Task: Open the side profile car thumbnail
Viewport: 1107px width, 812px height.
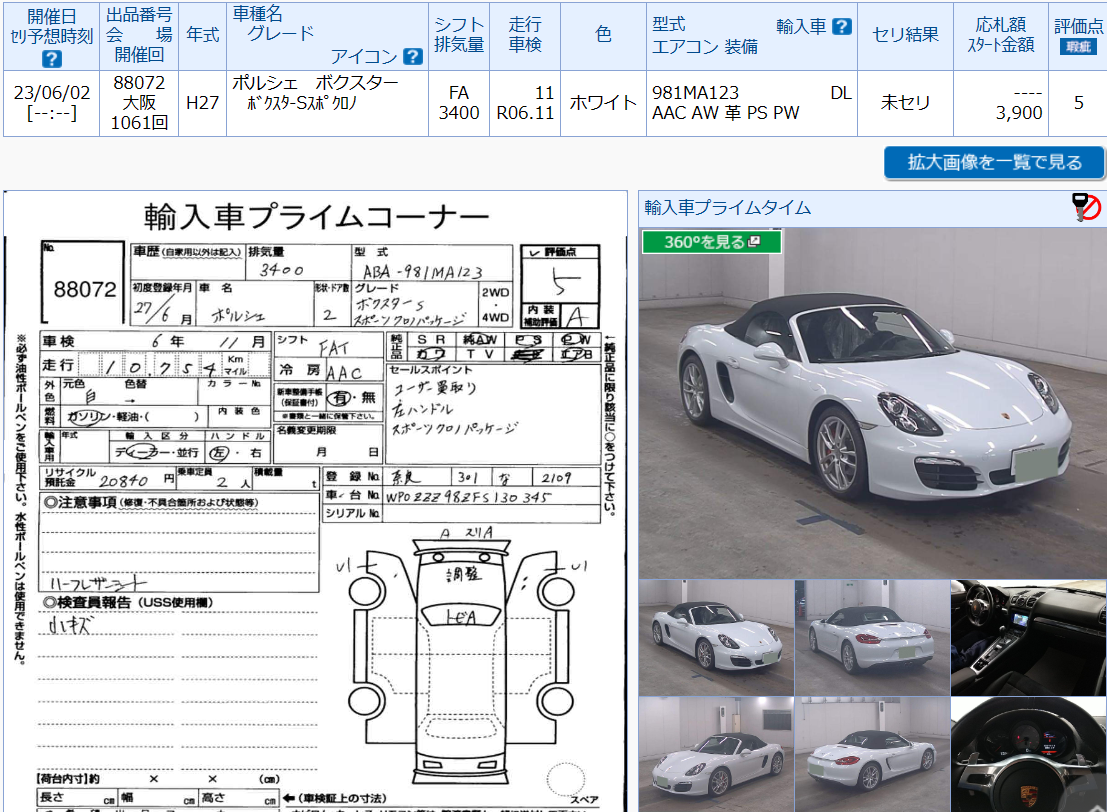Action: 717,754
